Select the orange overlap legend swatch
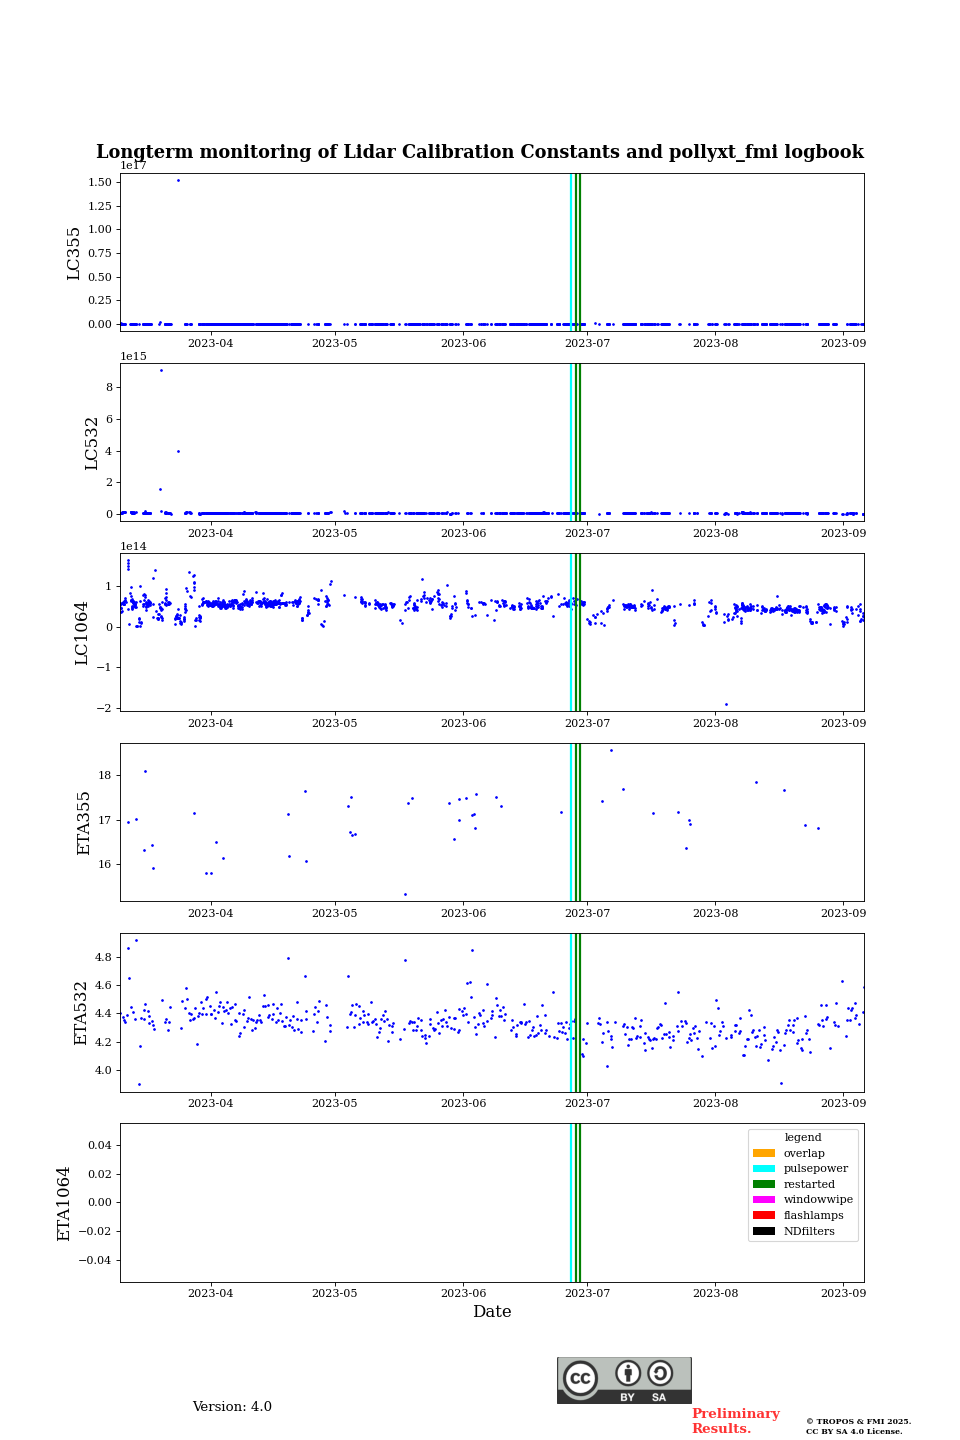Viewport: 960px width, 1440px height. point(764,1153)
